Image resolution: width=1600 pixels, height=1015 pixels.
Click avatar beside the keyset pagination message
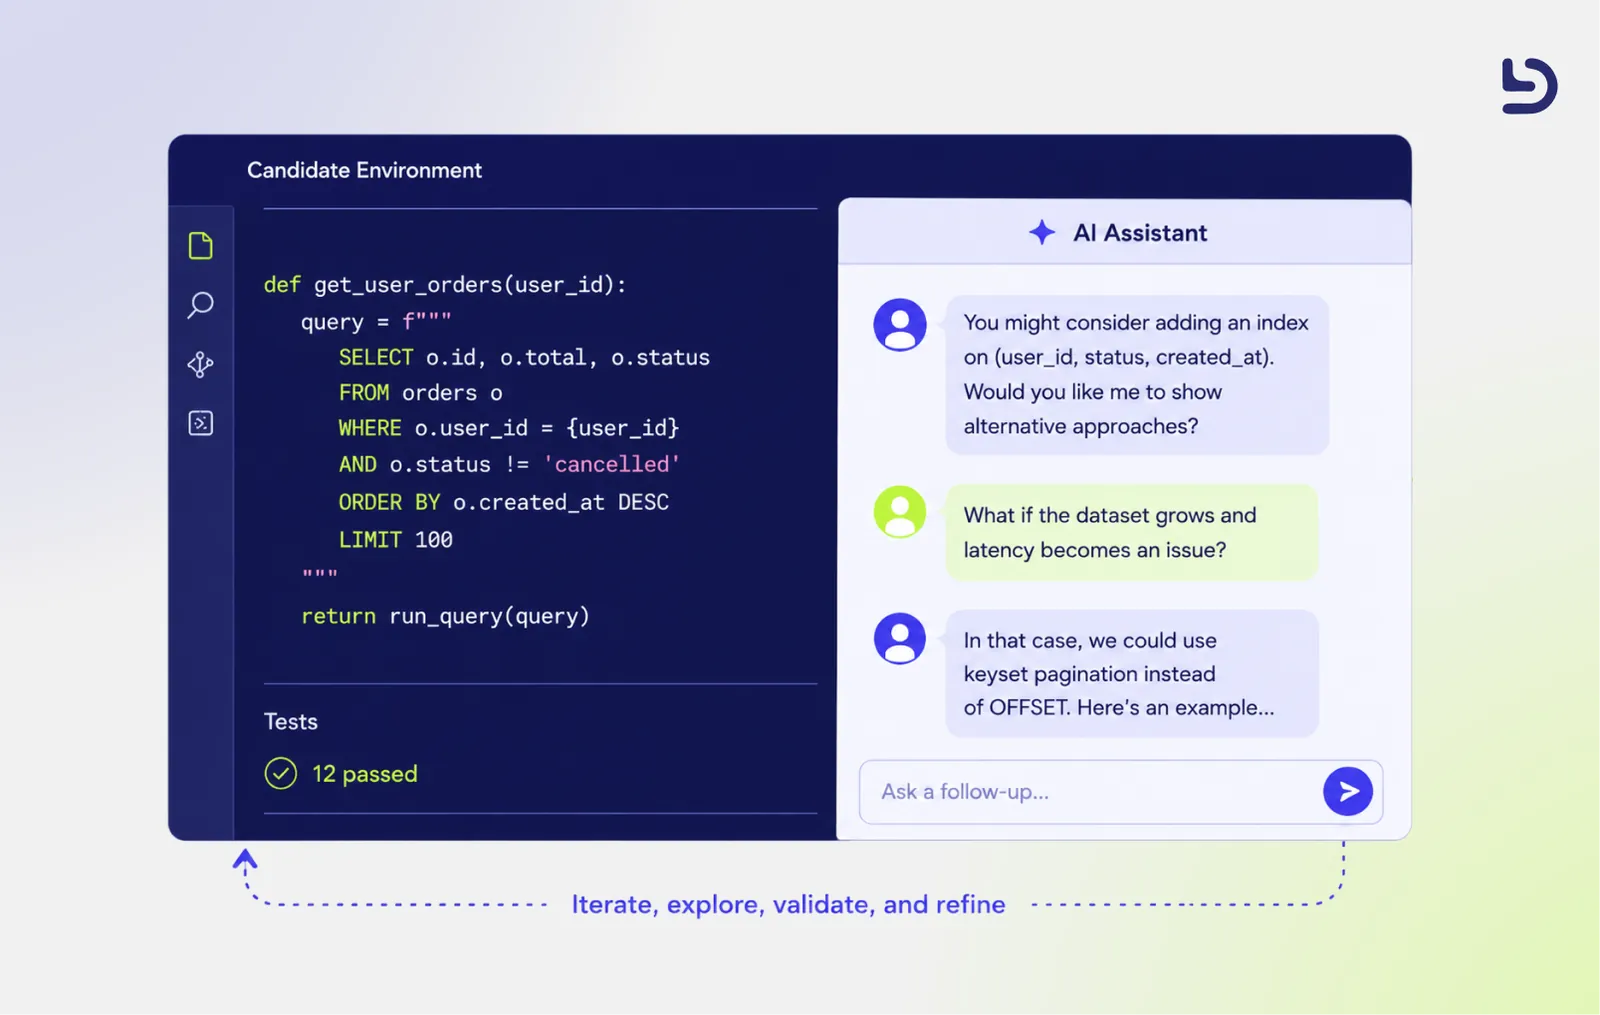(x=900, y=638)
